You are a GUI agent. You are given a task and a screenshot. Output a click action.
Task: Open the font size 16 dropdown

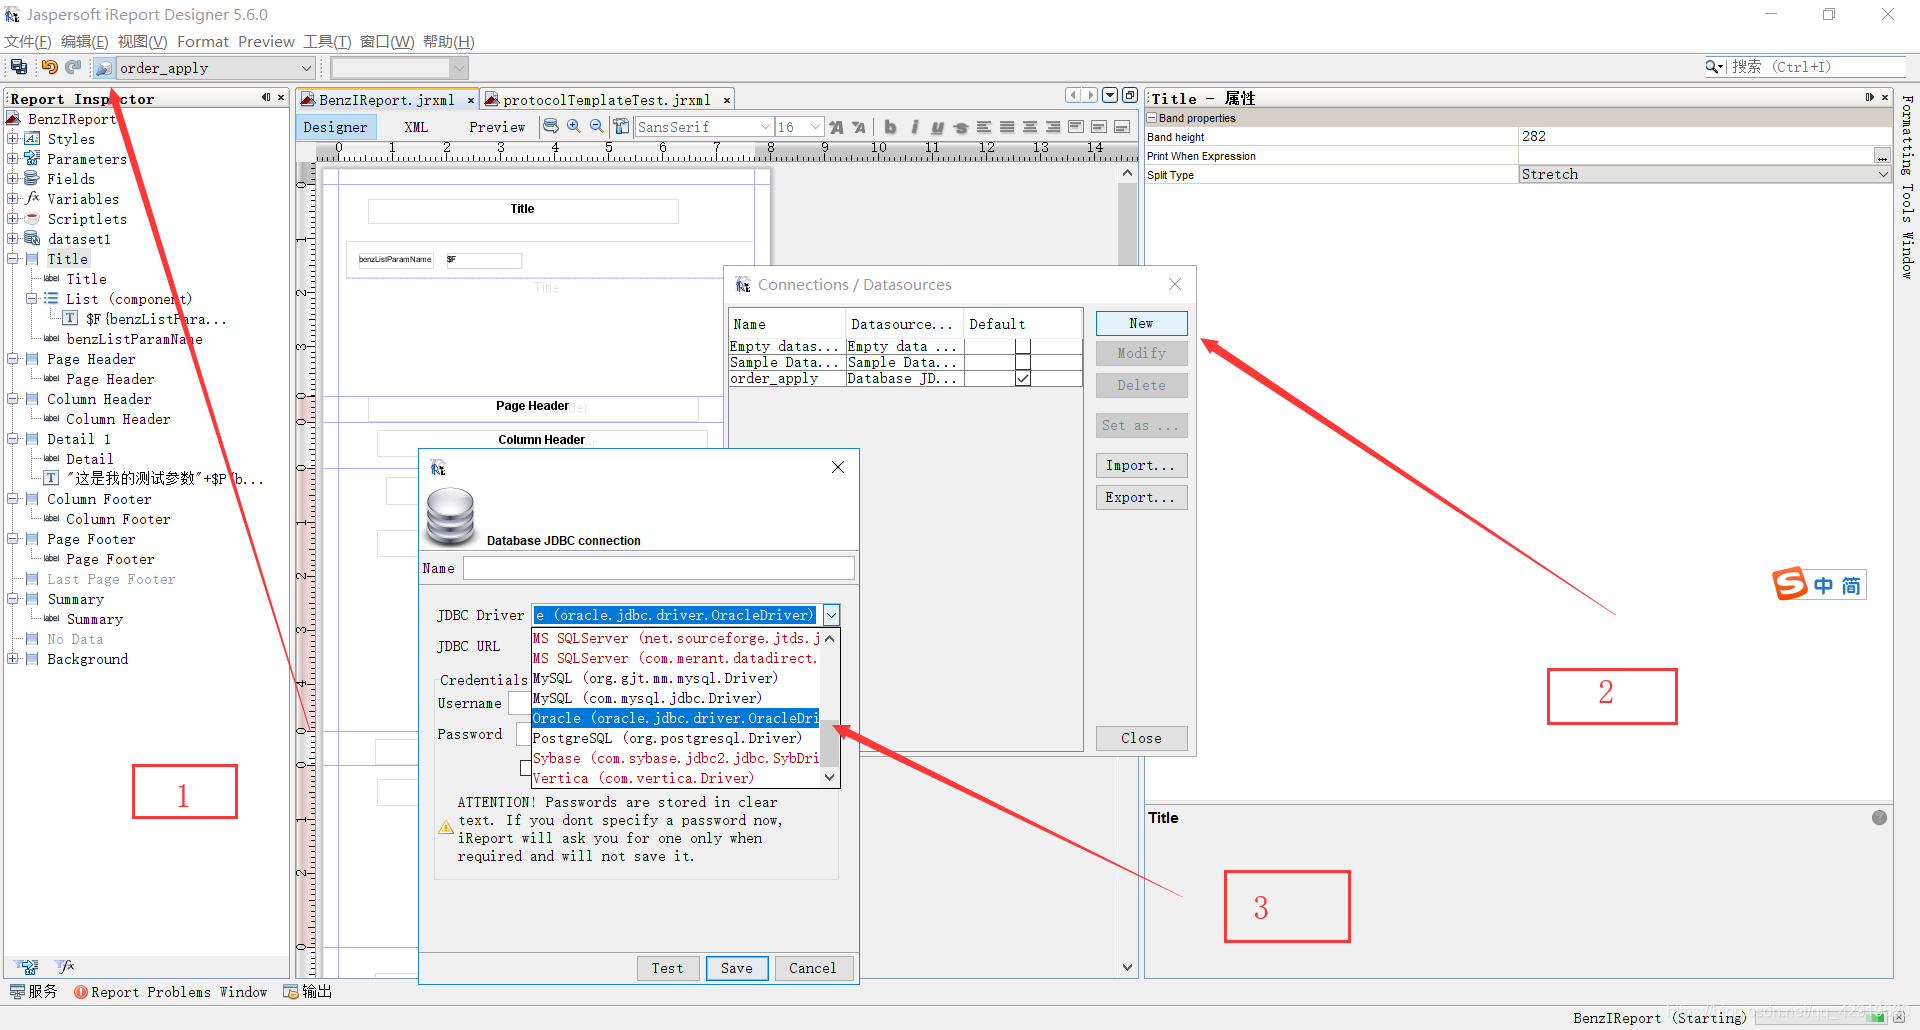coord(816,127)
